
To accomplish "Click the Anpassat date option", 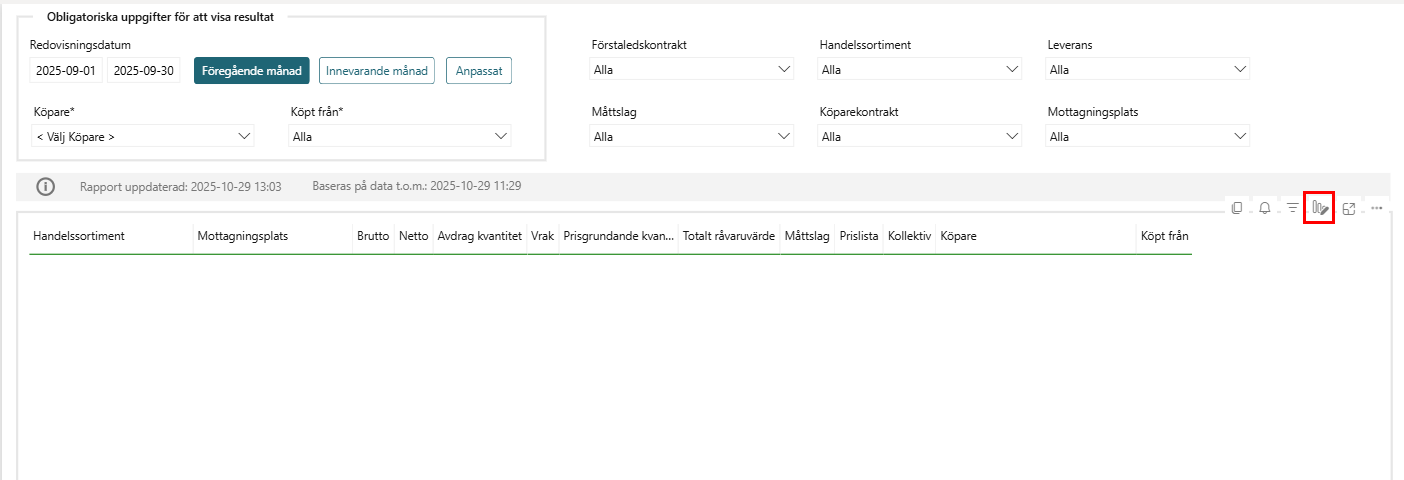I will [x=478, y=71].
